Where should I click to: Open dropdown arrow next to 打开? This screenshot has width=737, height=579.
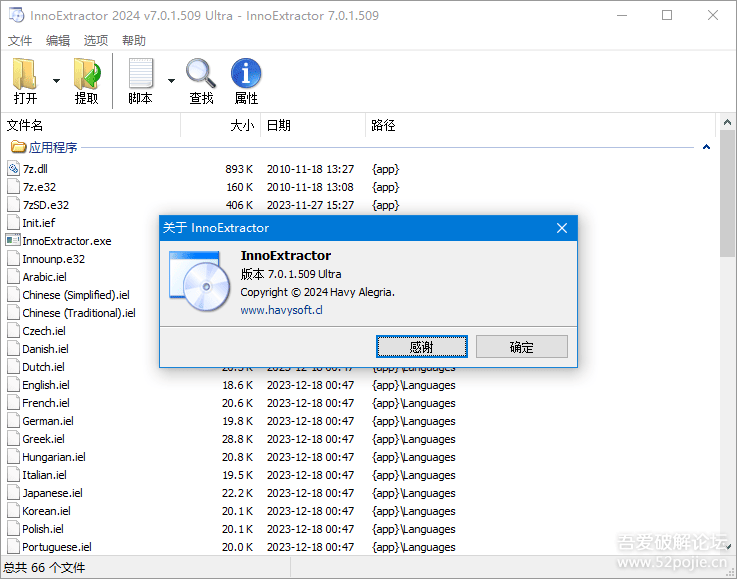(56, 81)
